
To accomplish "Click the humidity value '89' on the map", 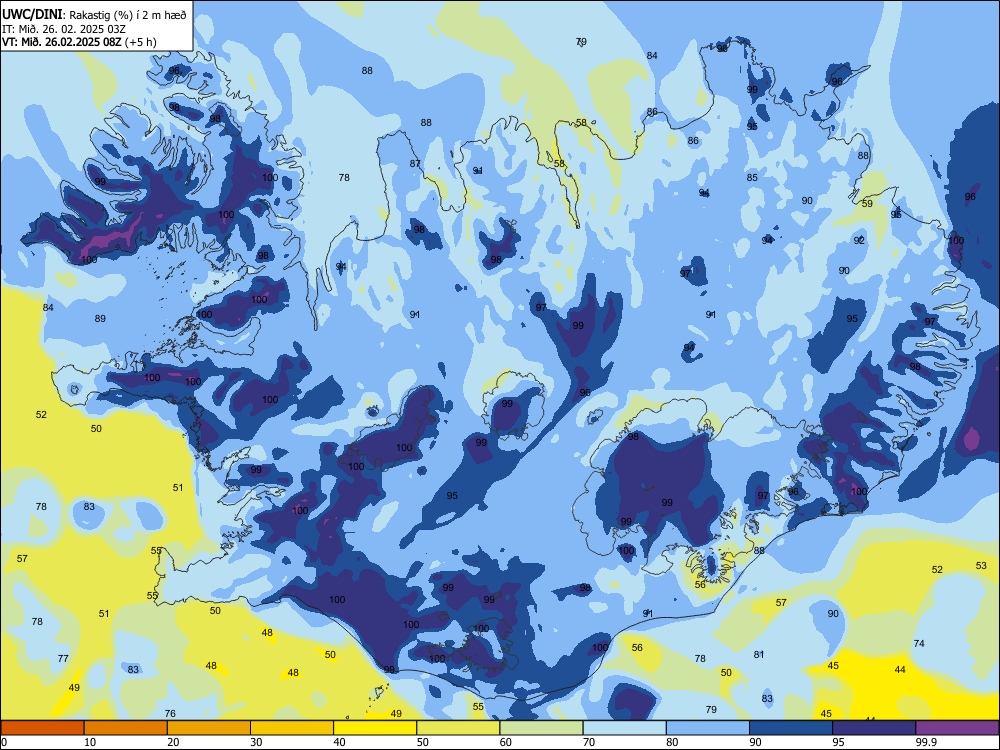I will [100, 318].
